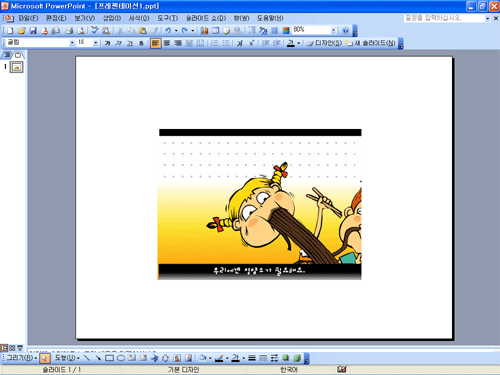The height and width of the screenshot is (375, 500).
Task: Open the 보기(V) menu
Action: [x=84, y=18]
